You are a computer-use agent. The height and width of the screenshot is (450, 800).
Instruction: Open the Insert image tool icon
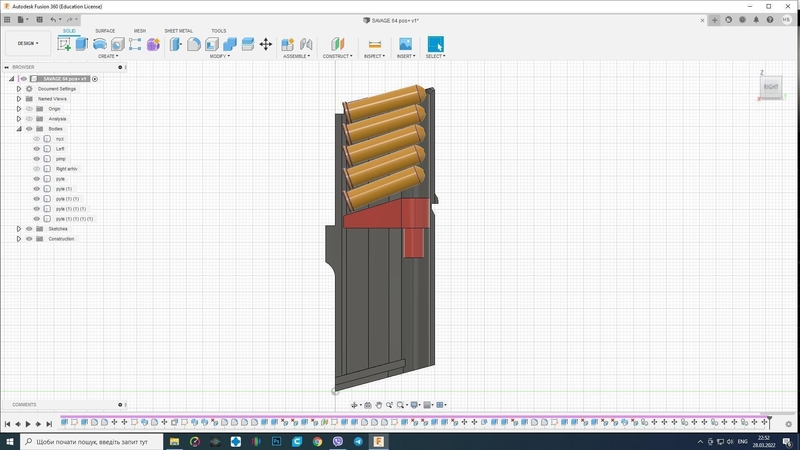click(x=405, y=44)
